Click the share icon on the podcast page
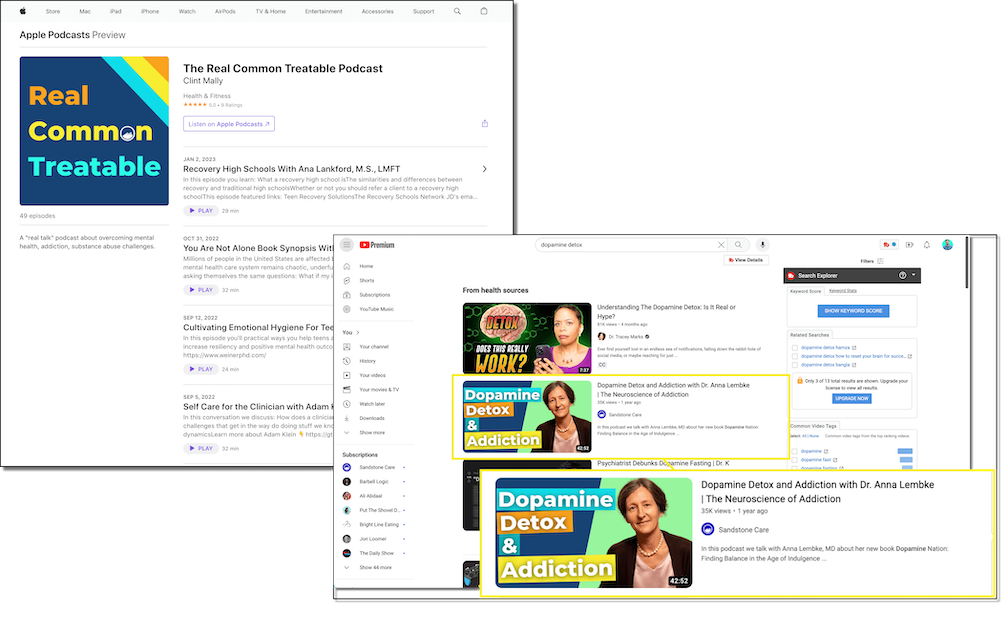Viewport: 1008px width, 633px height. 485,123
